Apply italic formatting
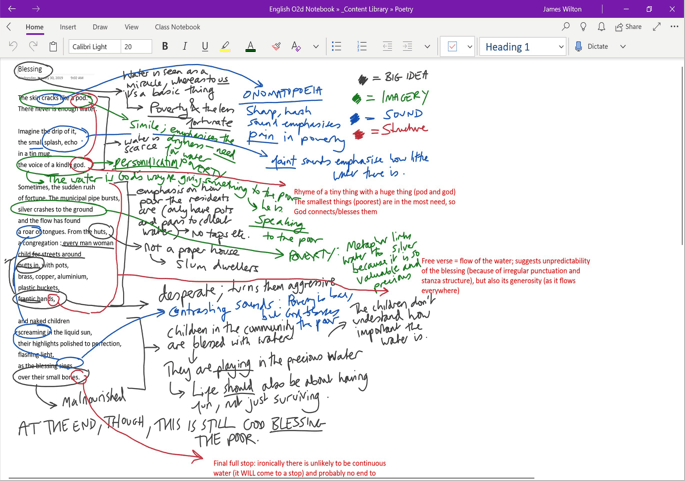 pyautogui.click(x=185, y=47)
